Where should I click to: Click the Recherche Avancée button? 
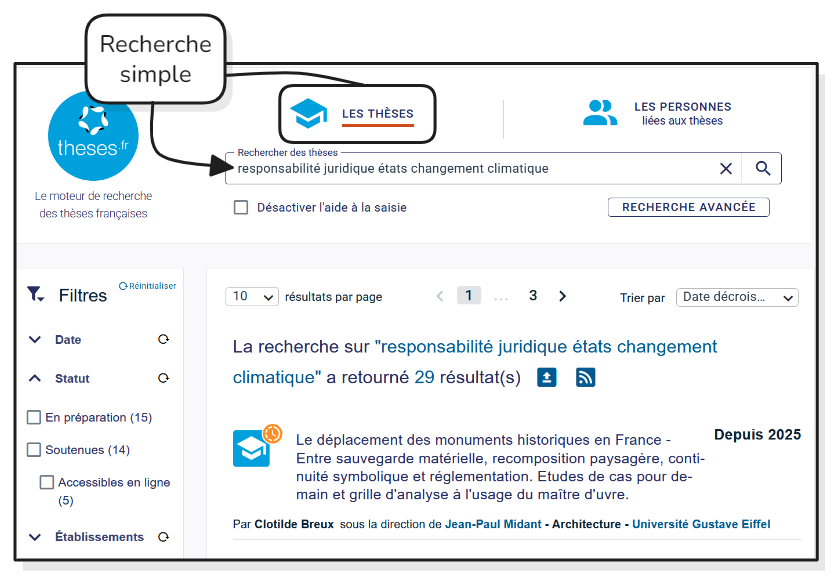pos(688,207)
